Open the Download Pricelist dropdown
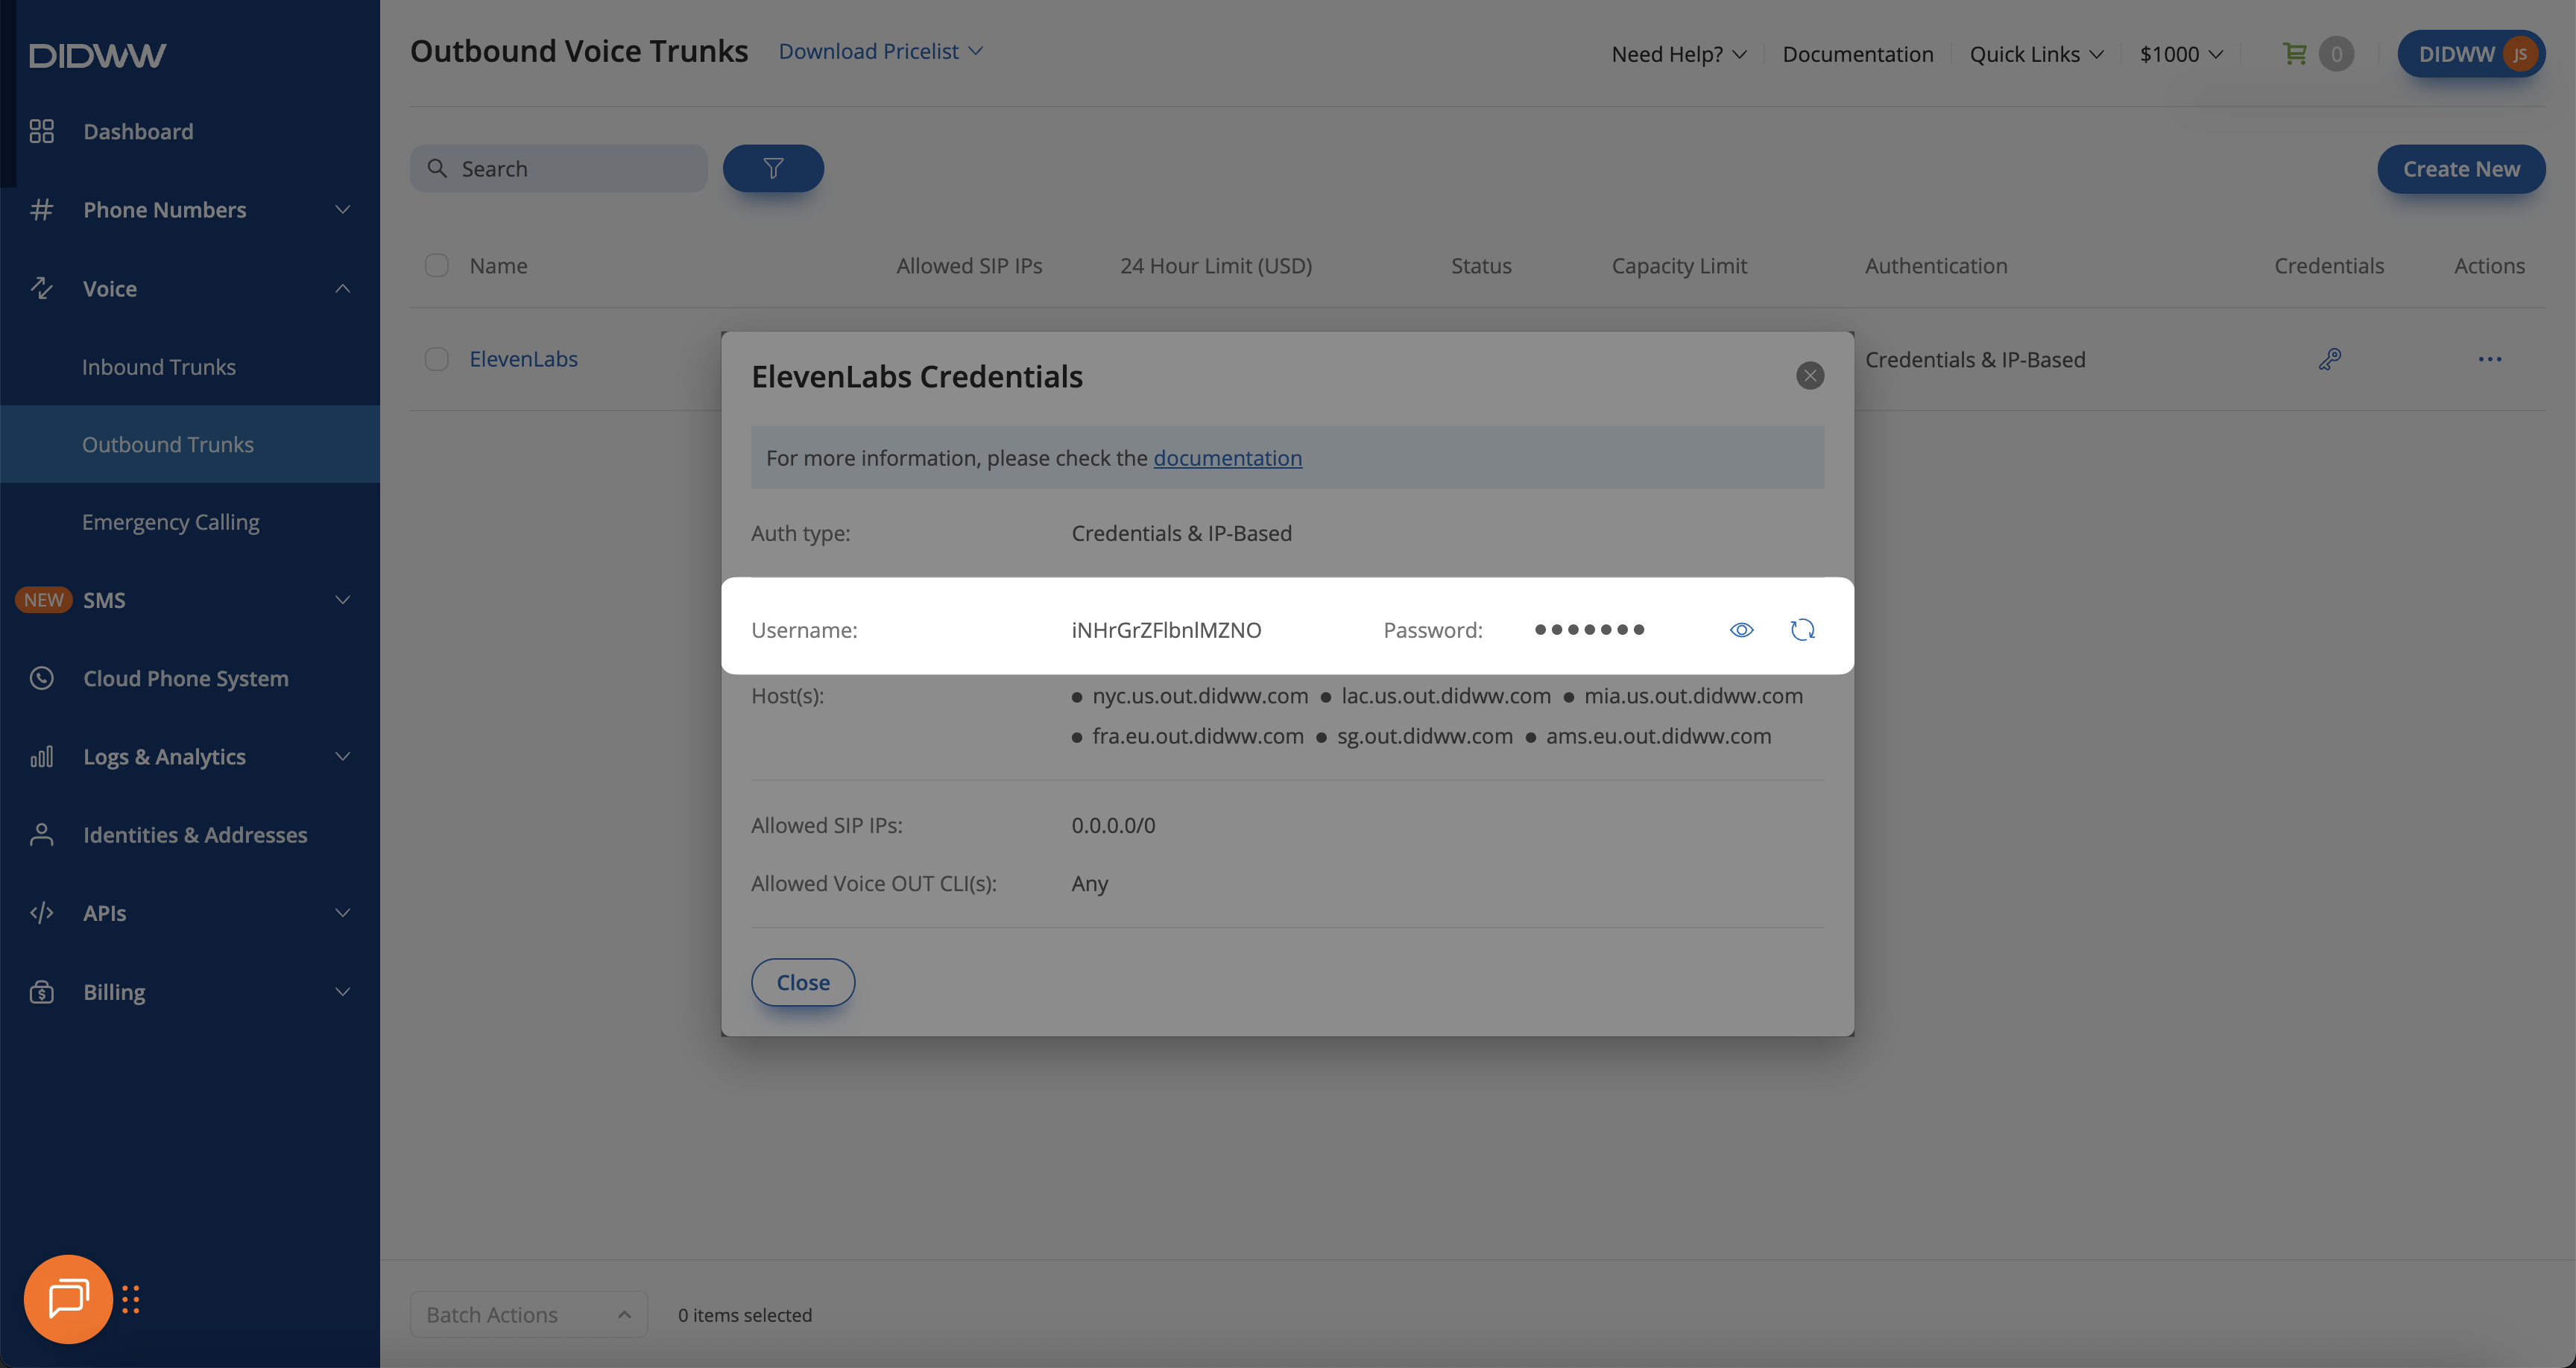Screen dimensions: 2576x1368 click(880, 51)
